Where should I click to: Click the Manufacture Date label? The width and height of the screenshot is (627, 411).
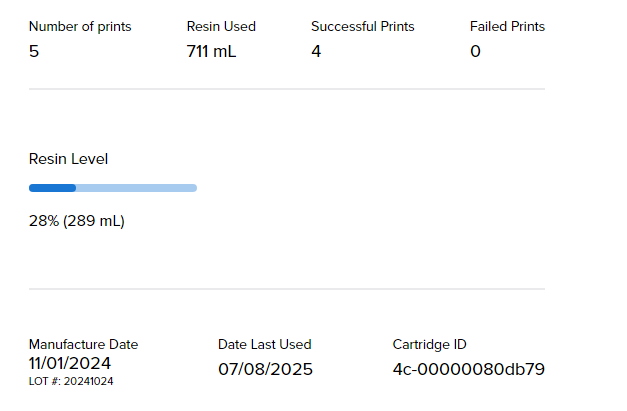[x=83, y=345]
